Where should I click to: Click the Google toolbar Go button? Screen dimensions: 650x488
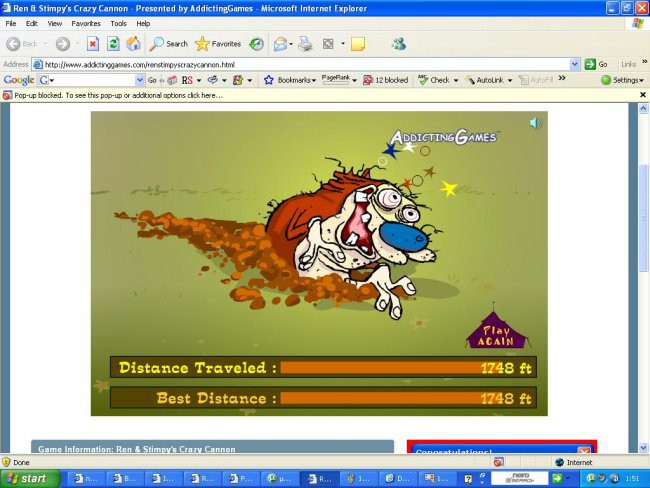152,80
